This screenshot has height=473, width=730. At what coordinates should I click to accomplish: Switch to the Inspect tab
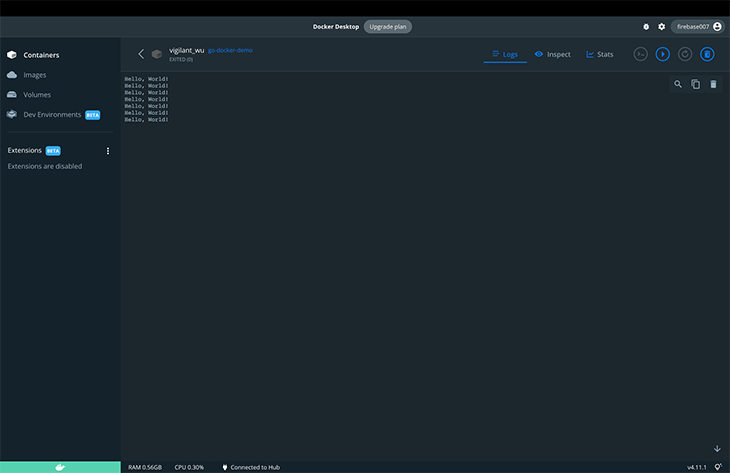point(552,54)
